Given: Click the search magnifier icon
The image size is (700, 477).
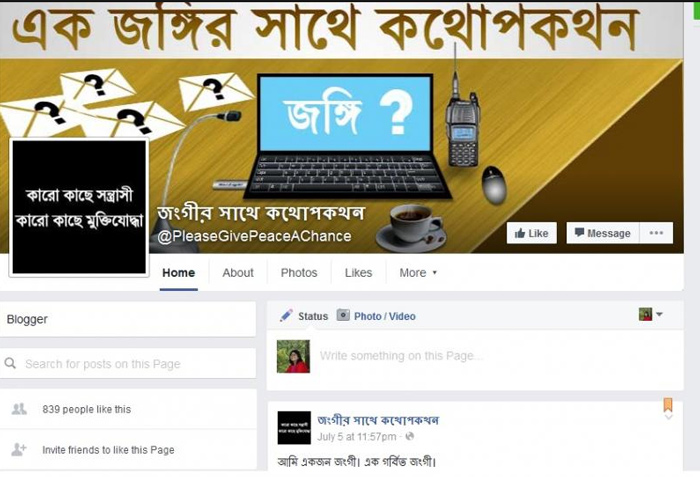Looking at the screenshot, I should [x=10, y=364].
